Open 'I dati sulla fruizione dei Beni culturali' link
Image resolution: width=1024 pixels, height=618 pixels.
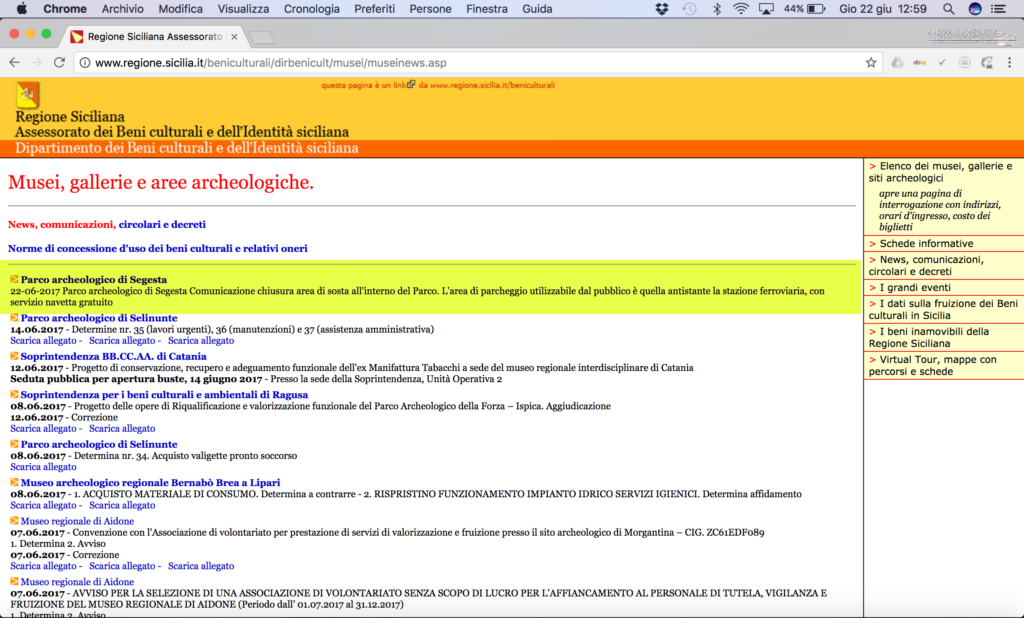click(943, 309)
